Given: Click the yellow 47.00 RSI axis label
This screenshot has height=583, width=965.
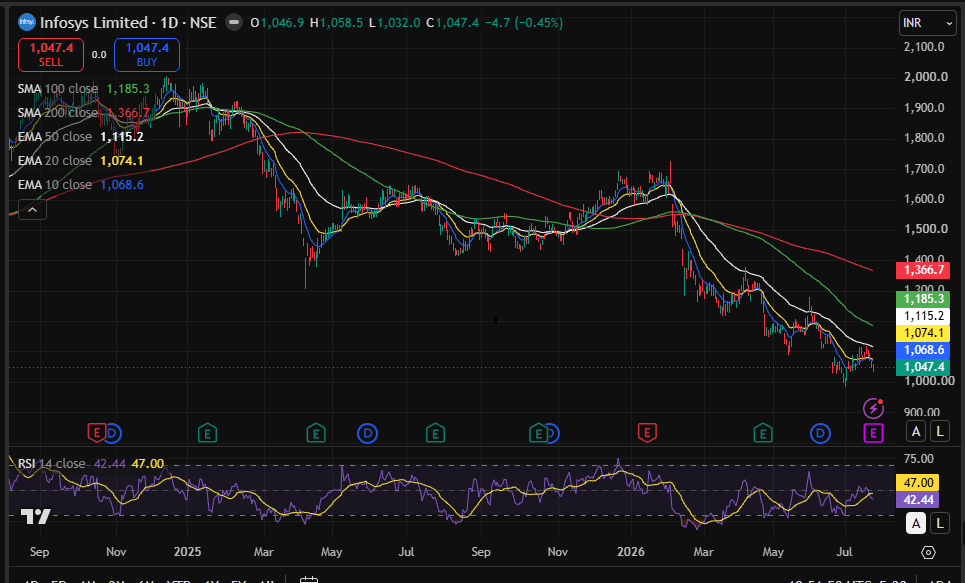Looking at the screenshot, I should point(918,483).
